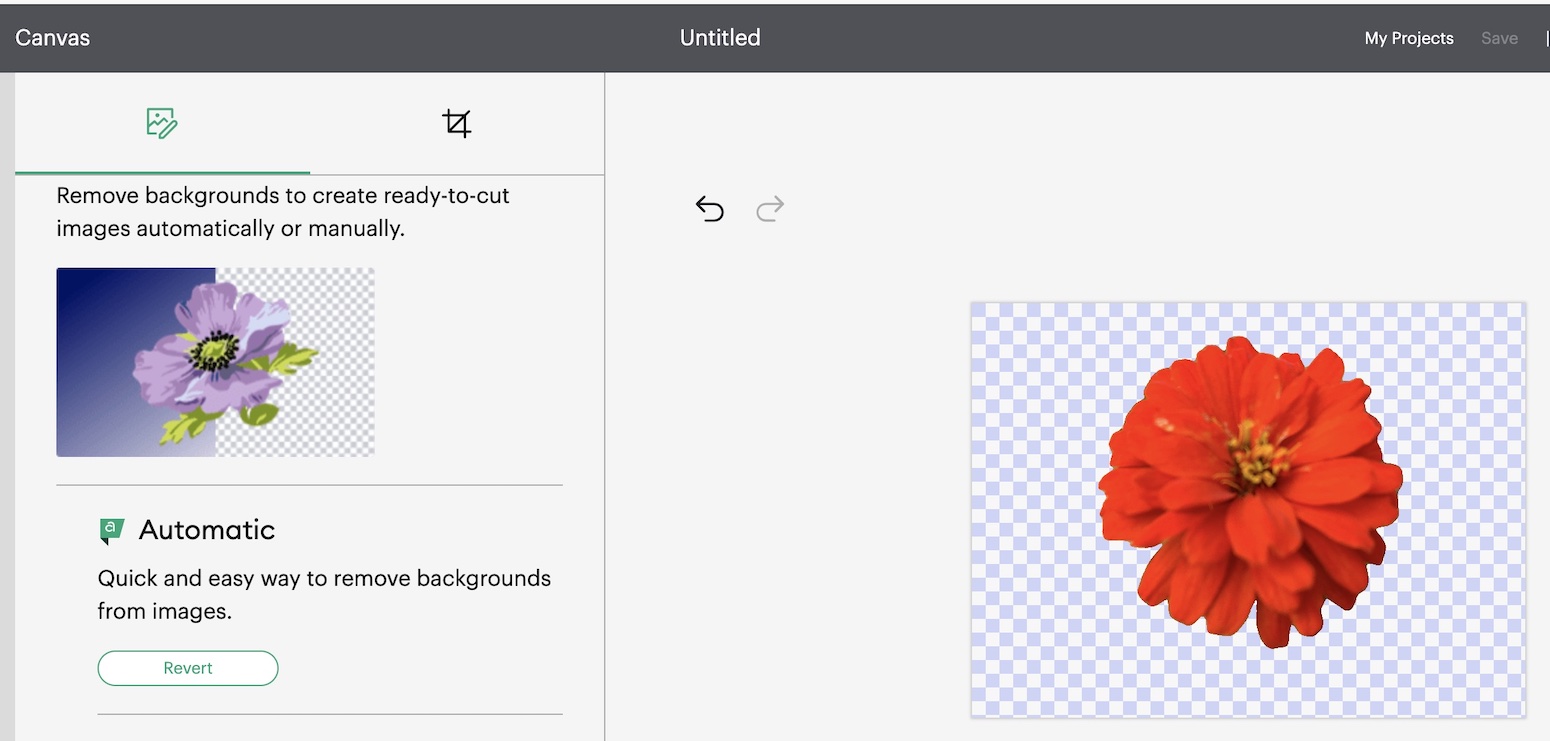The height and width of the screenshot is (741, 1550).
Task: Revert the automatic background removal
Action: tap(188, 668)
